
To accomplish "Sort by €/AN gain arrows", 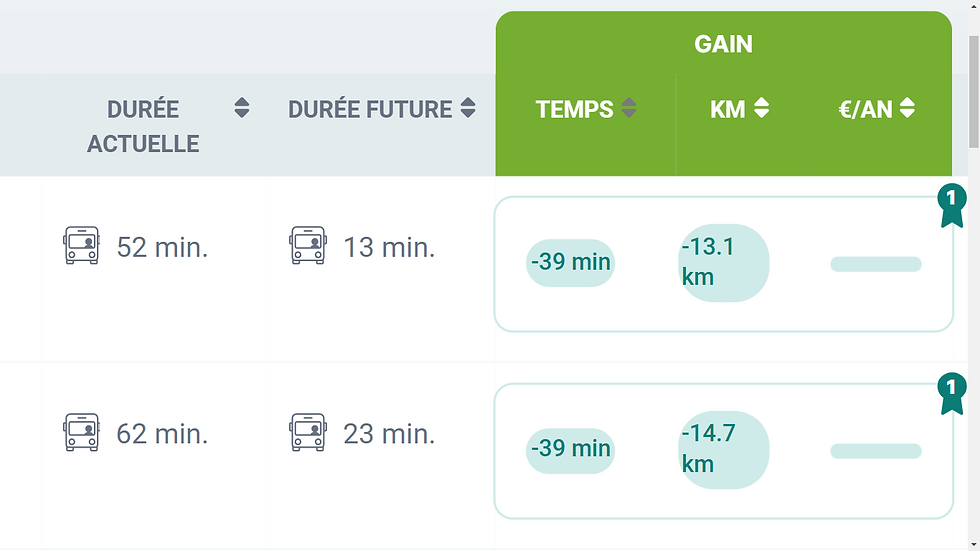I will coord(908,108).
